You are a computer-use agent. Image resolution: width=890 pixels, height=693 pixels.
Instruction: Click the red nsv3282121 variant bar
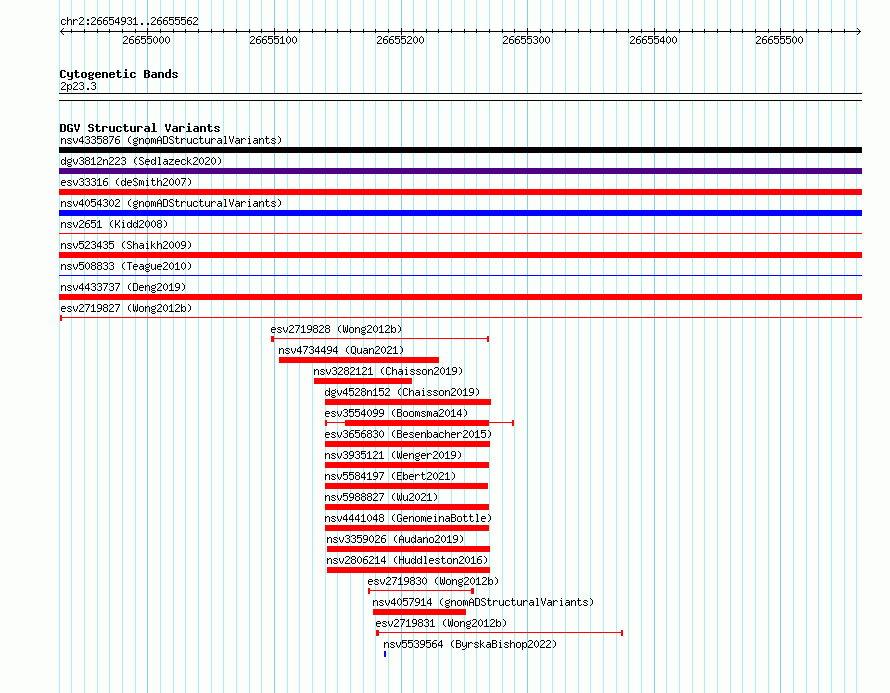tap(363, 381)
